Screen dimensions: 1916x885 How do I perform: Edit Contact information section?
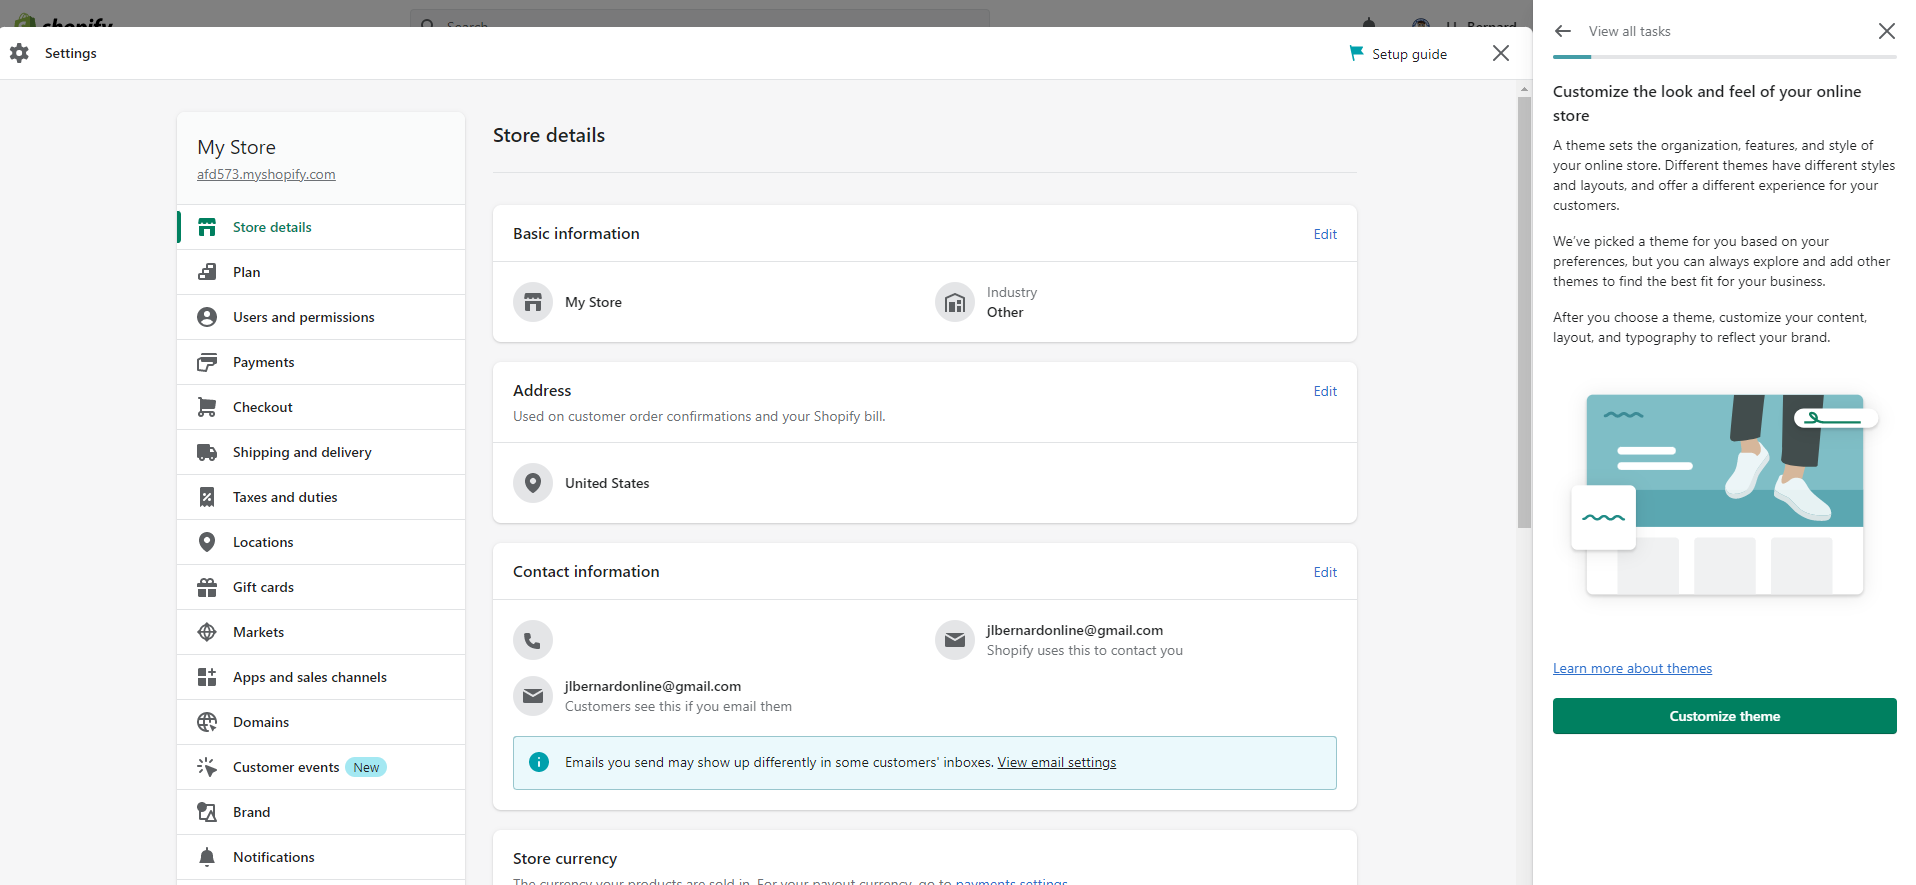pos(1325,572)
